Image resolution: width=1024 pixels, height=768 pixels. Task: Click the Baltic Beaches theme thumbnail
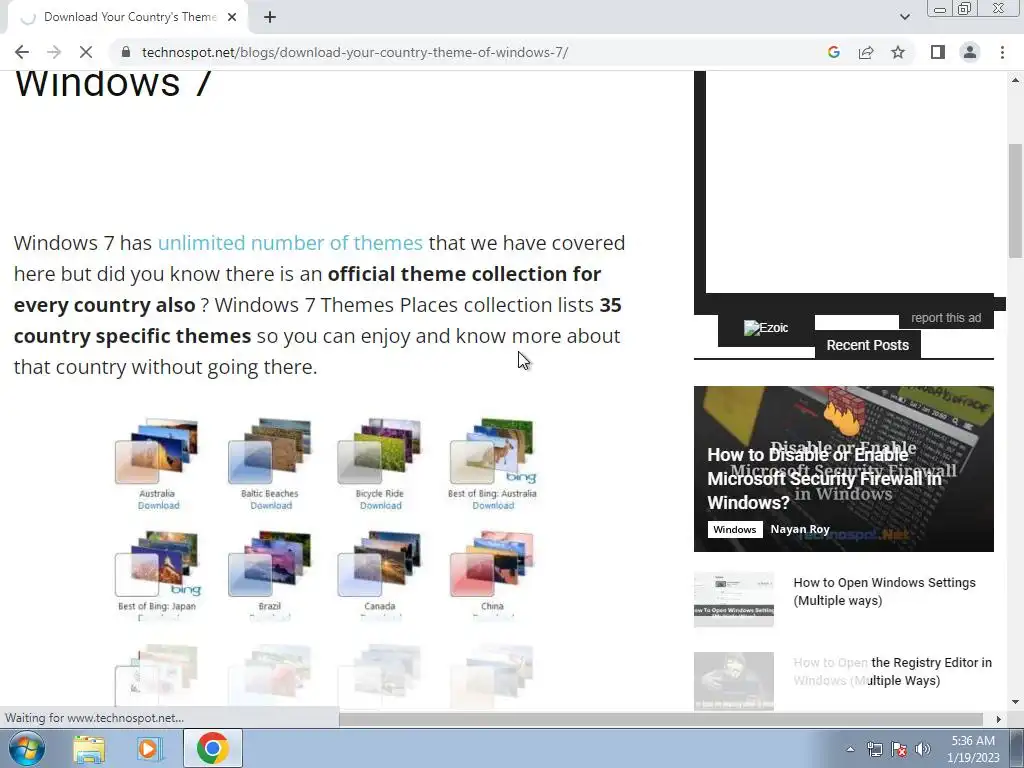[270, 451]
